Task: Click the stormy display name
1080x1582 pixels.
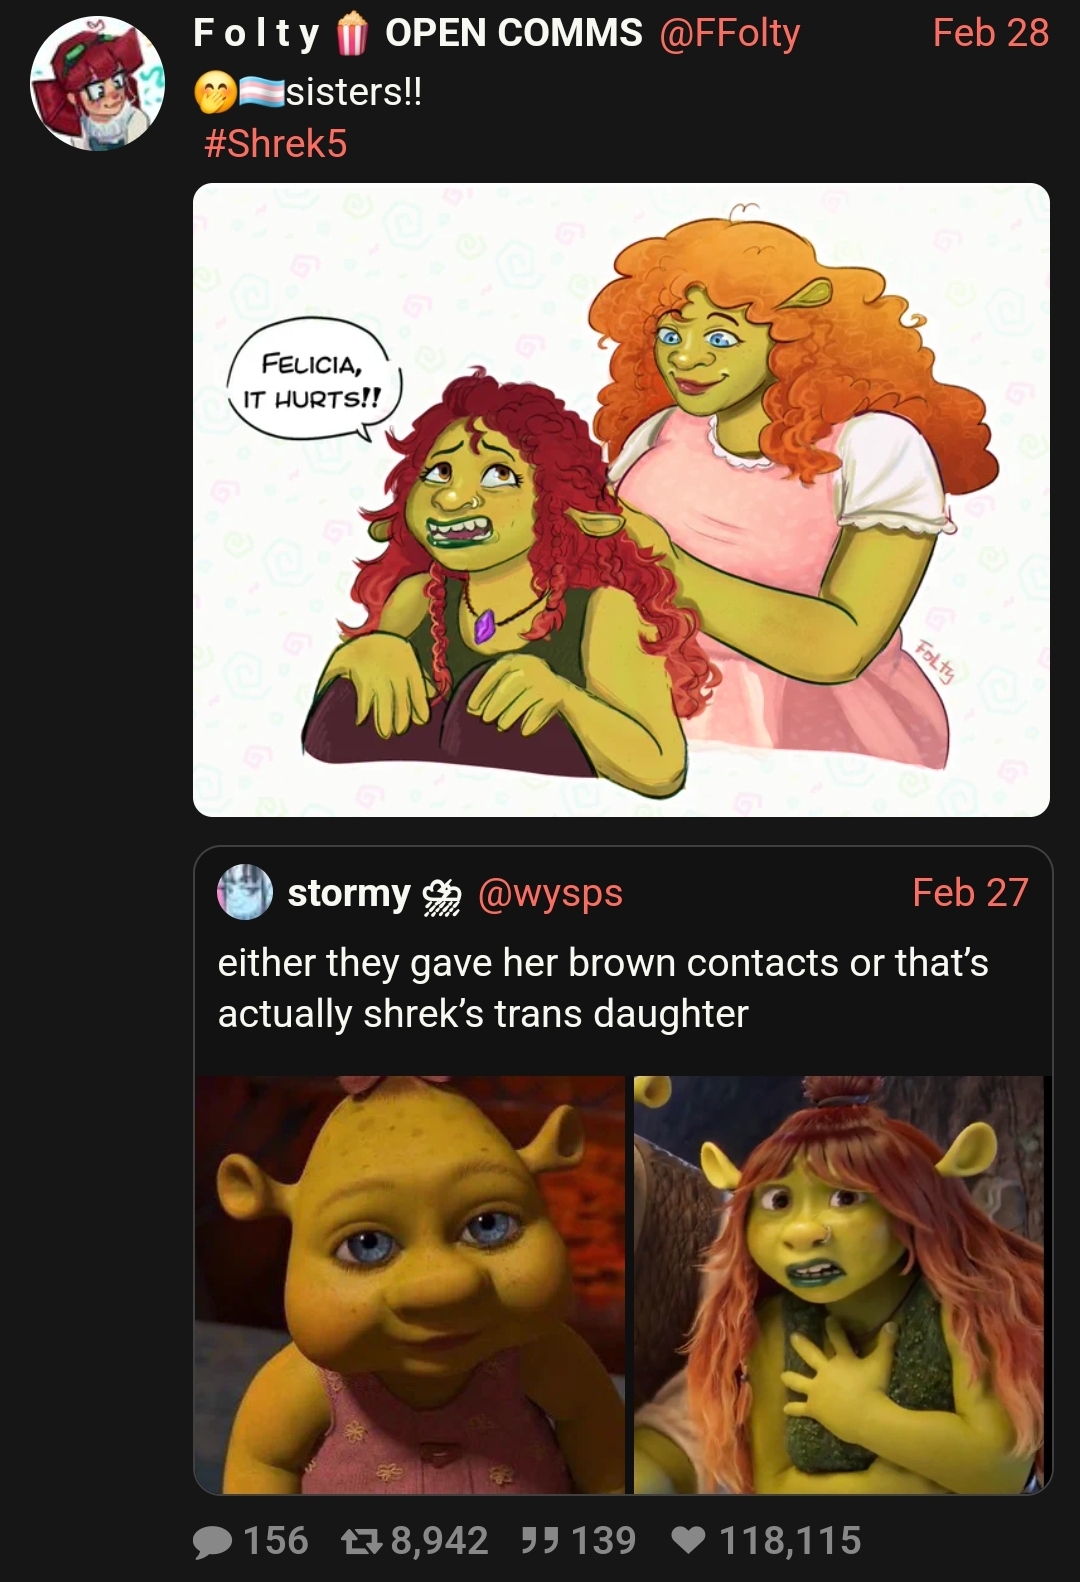Action: point(349,893)
